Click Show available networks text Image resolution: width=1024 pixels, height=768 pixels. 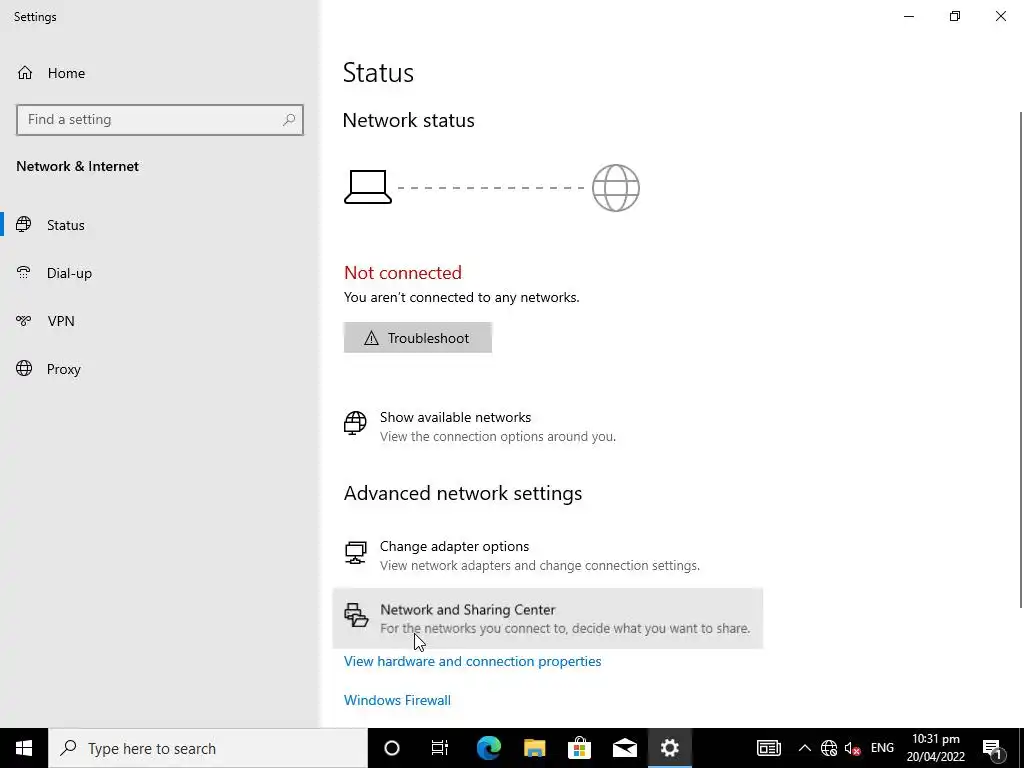455,417
